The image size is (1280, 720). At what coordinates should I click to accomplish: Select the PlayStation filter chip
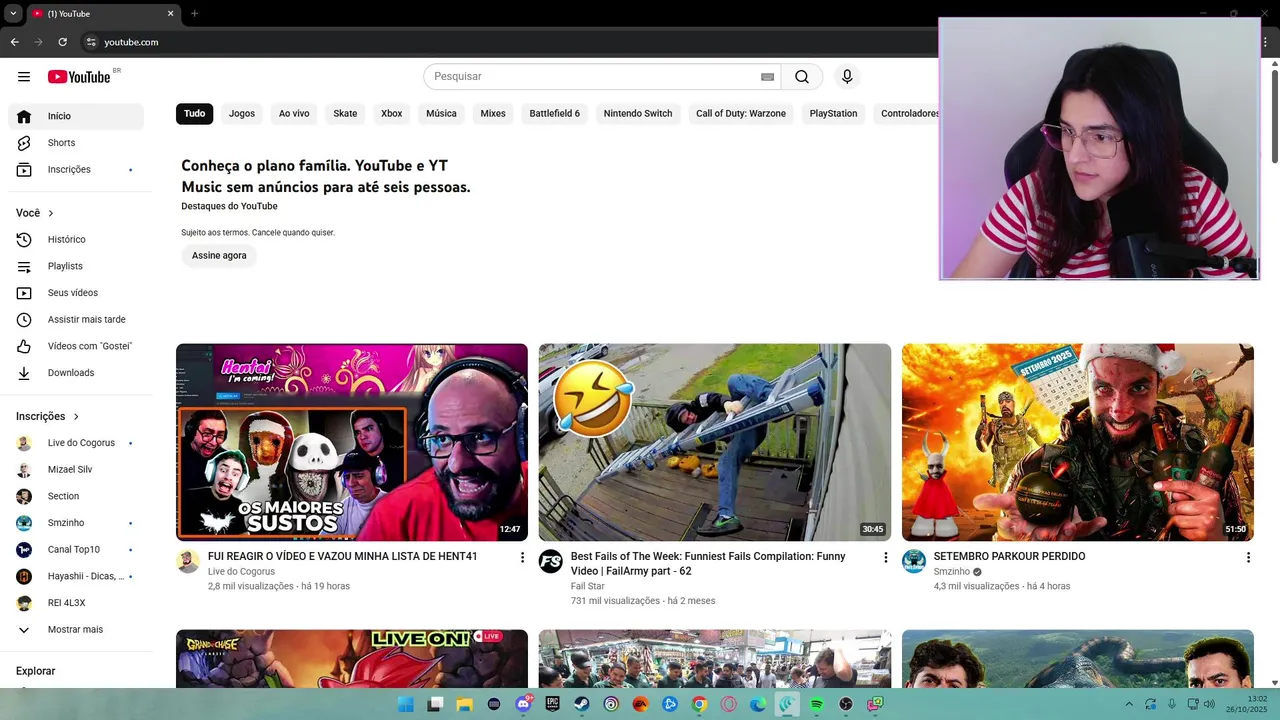click(834, 114)
